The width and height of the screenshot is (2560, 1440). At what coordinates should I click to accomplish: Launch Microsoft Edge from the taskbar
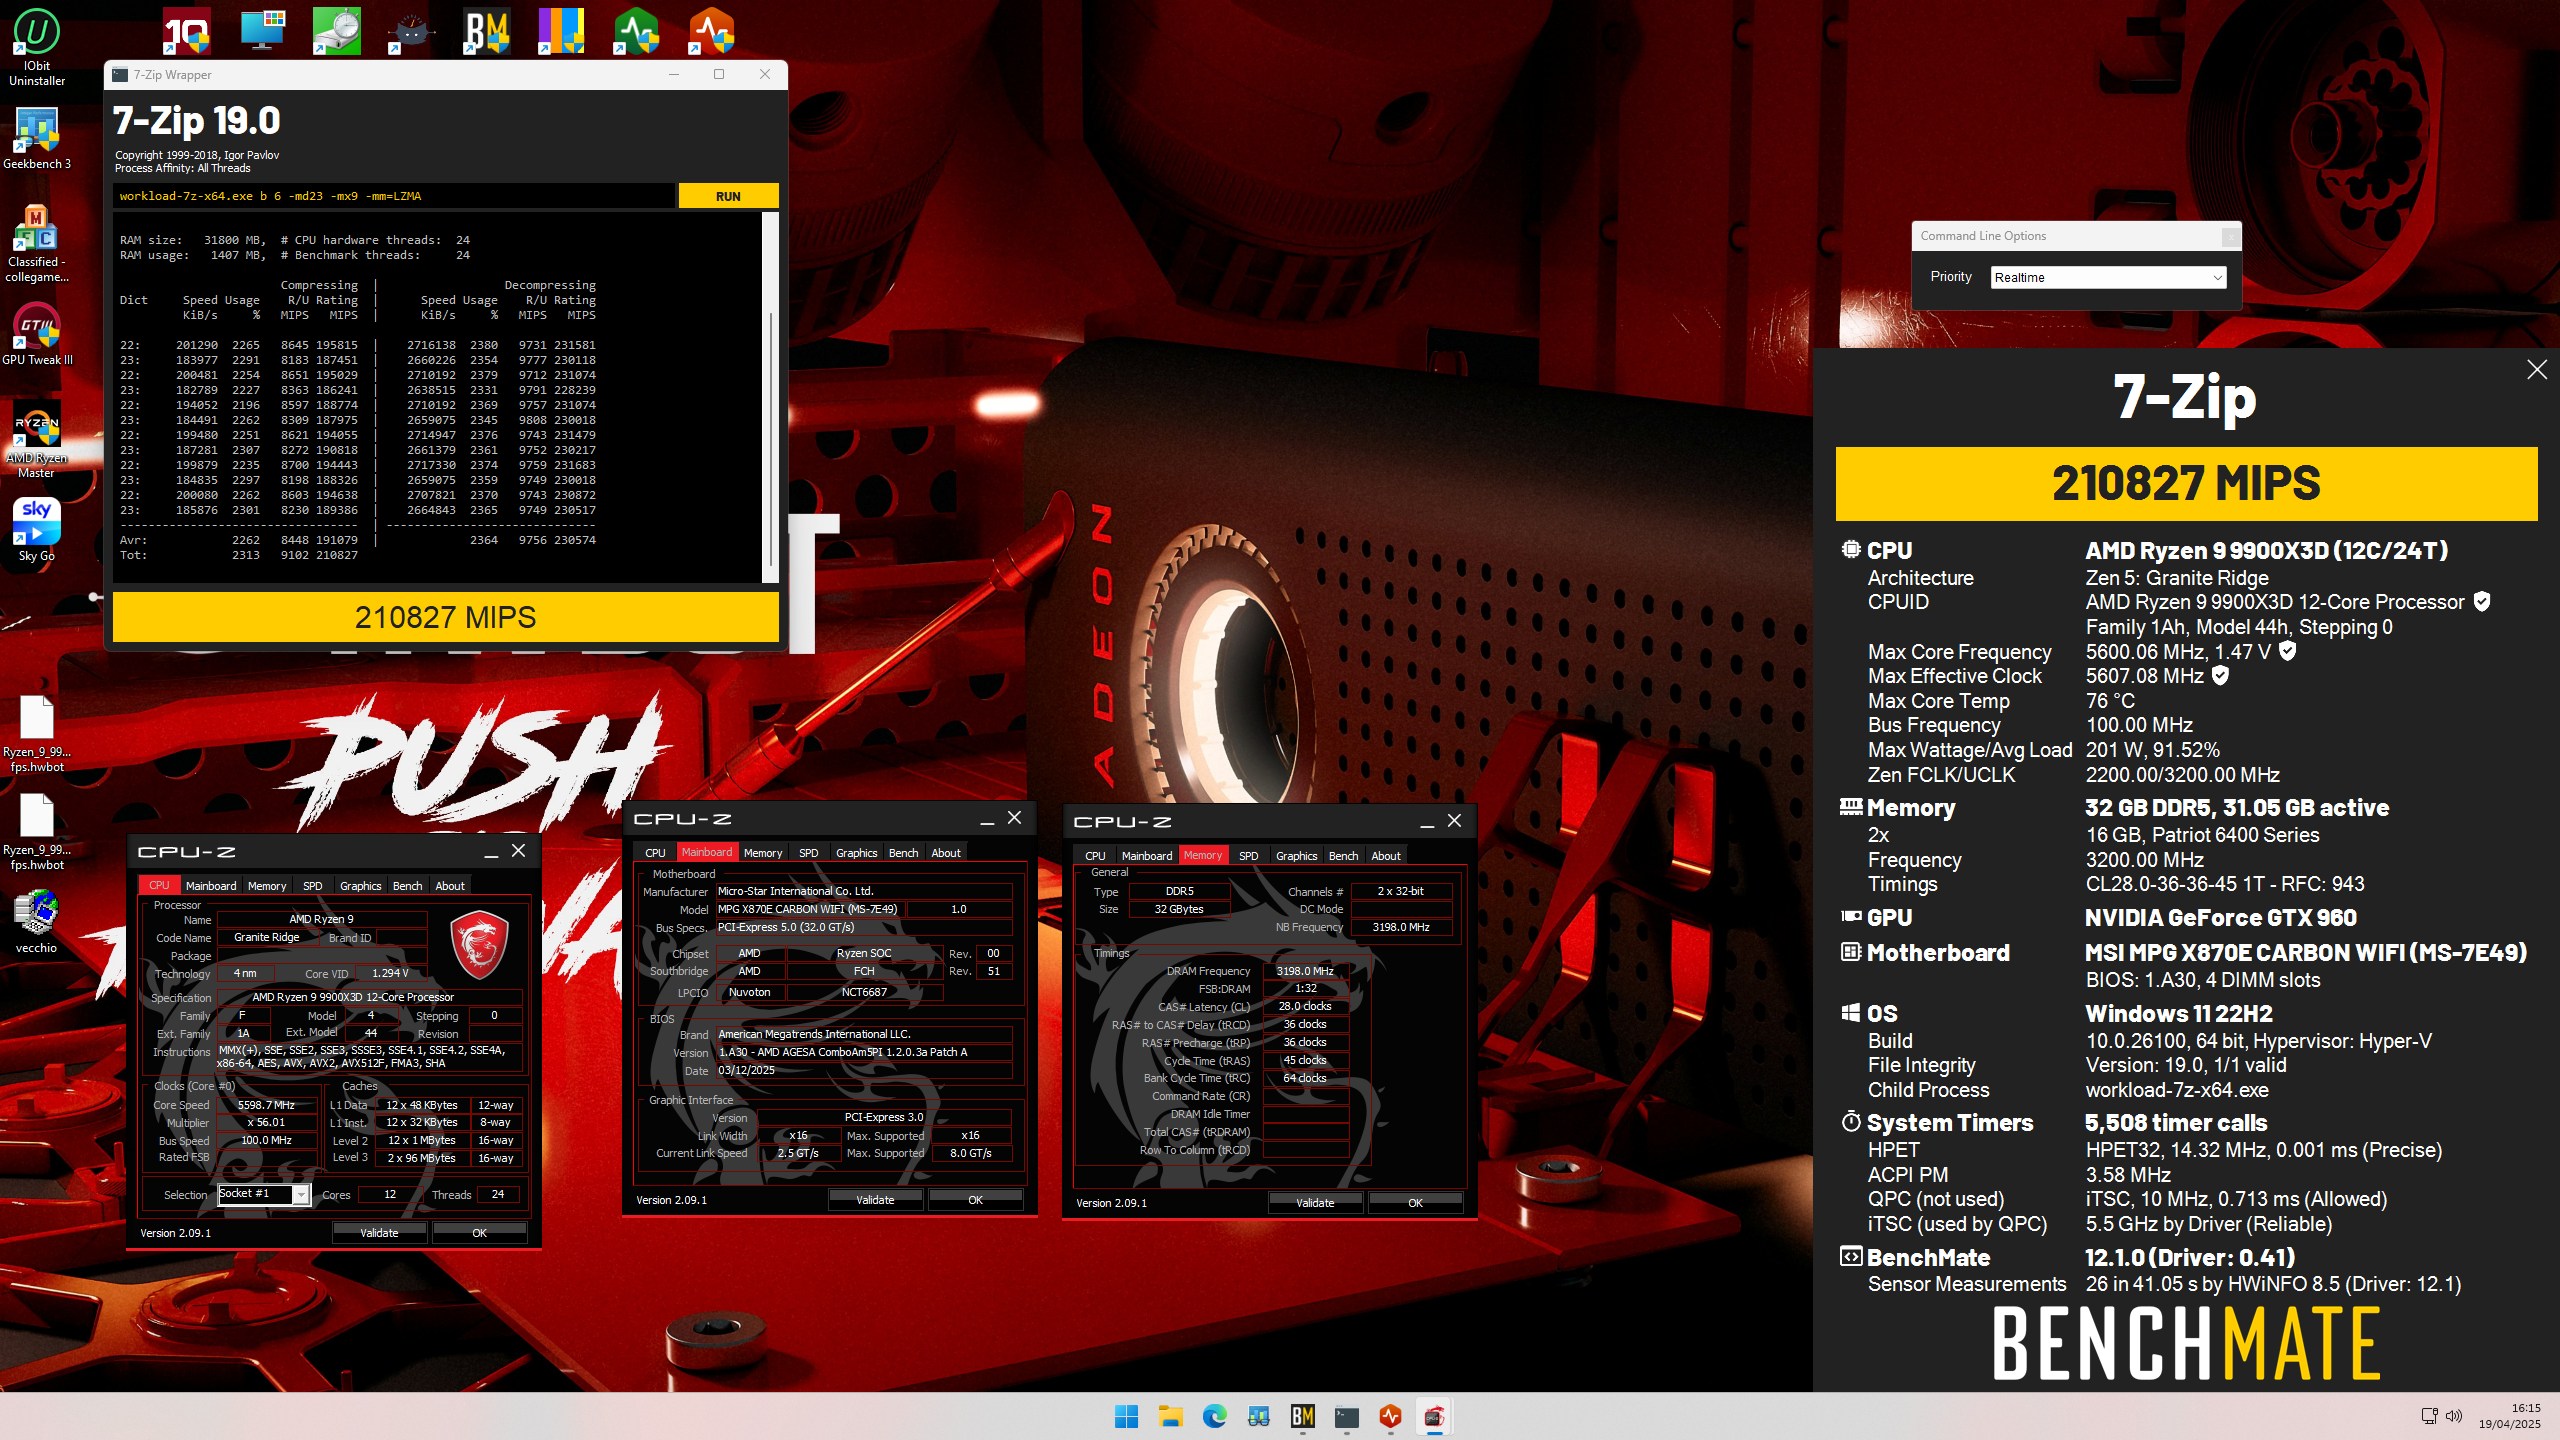point(1214,1416)
